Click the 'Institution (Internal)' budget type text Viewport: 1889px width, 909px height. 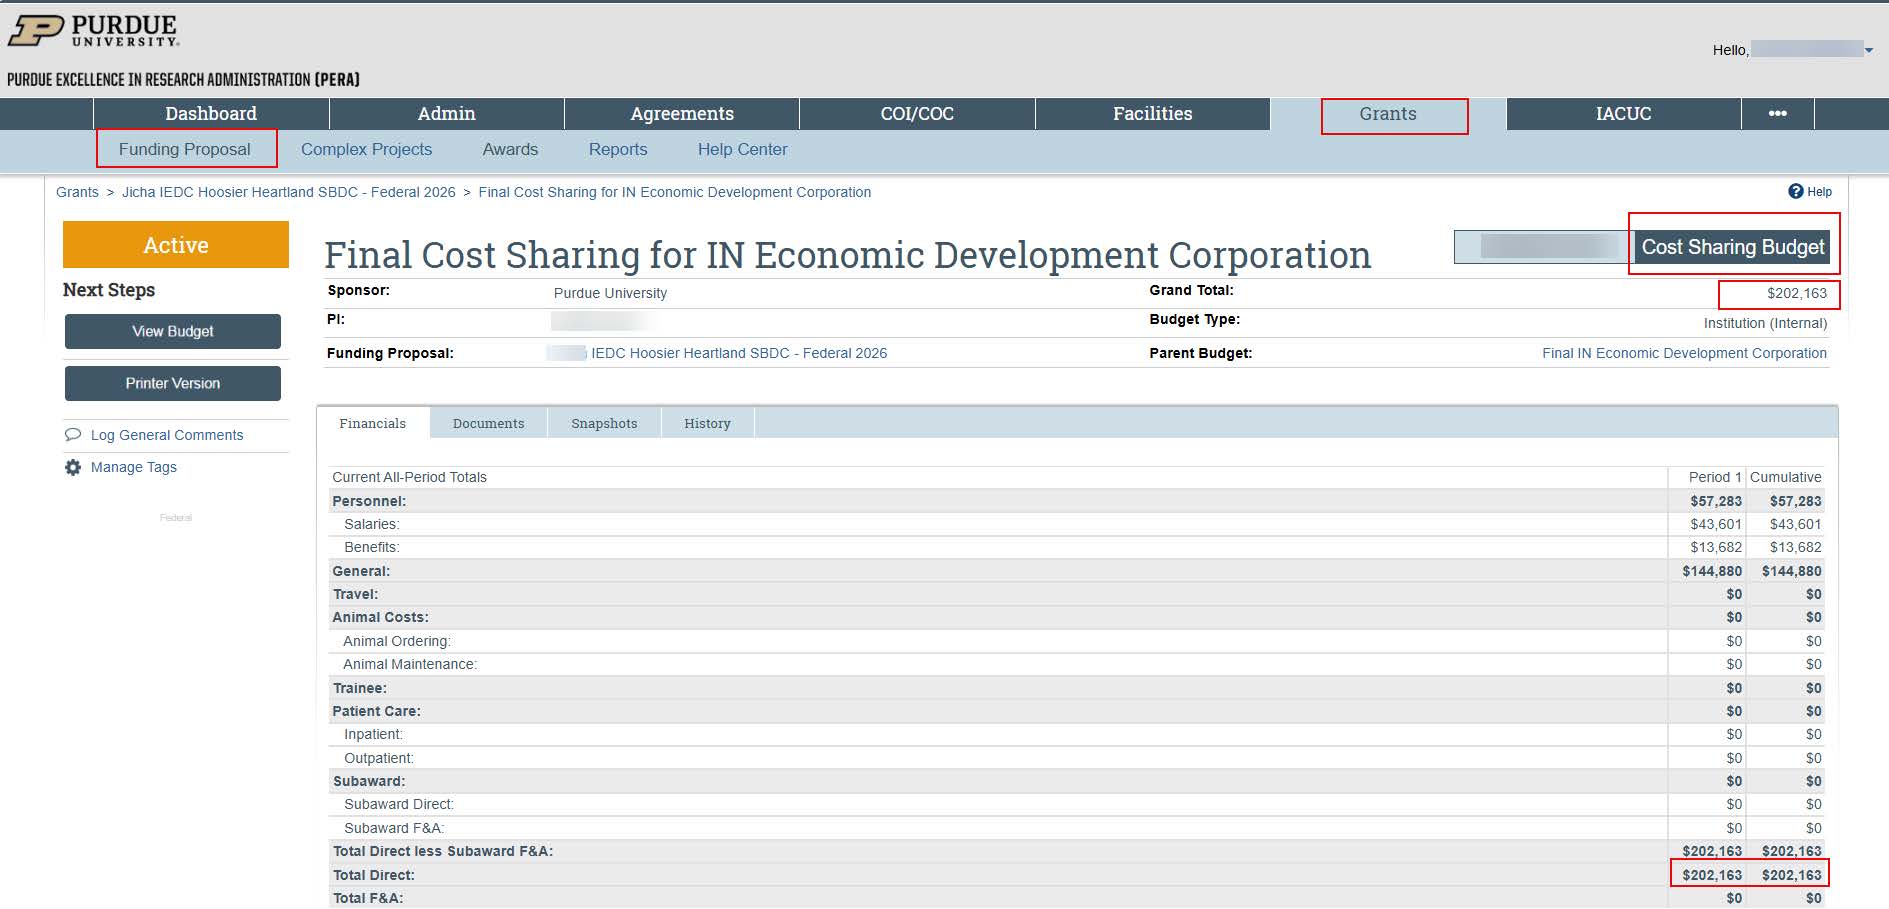click(1765, 323)
